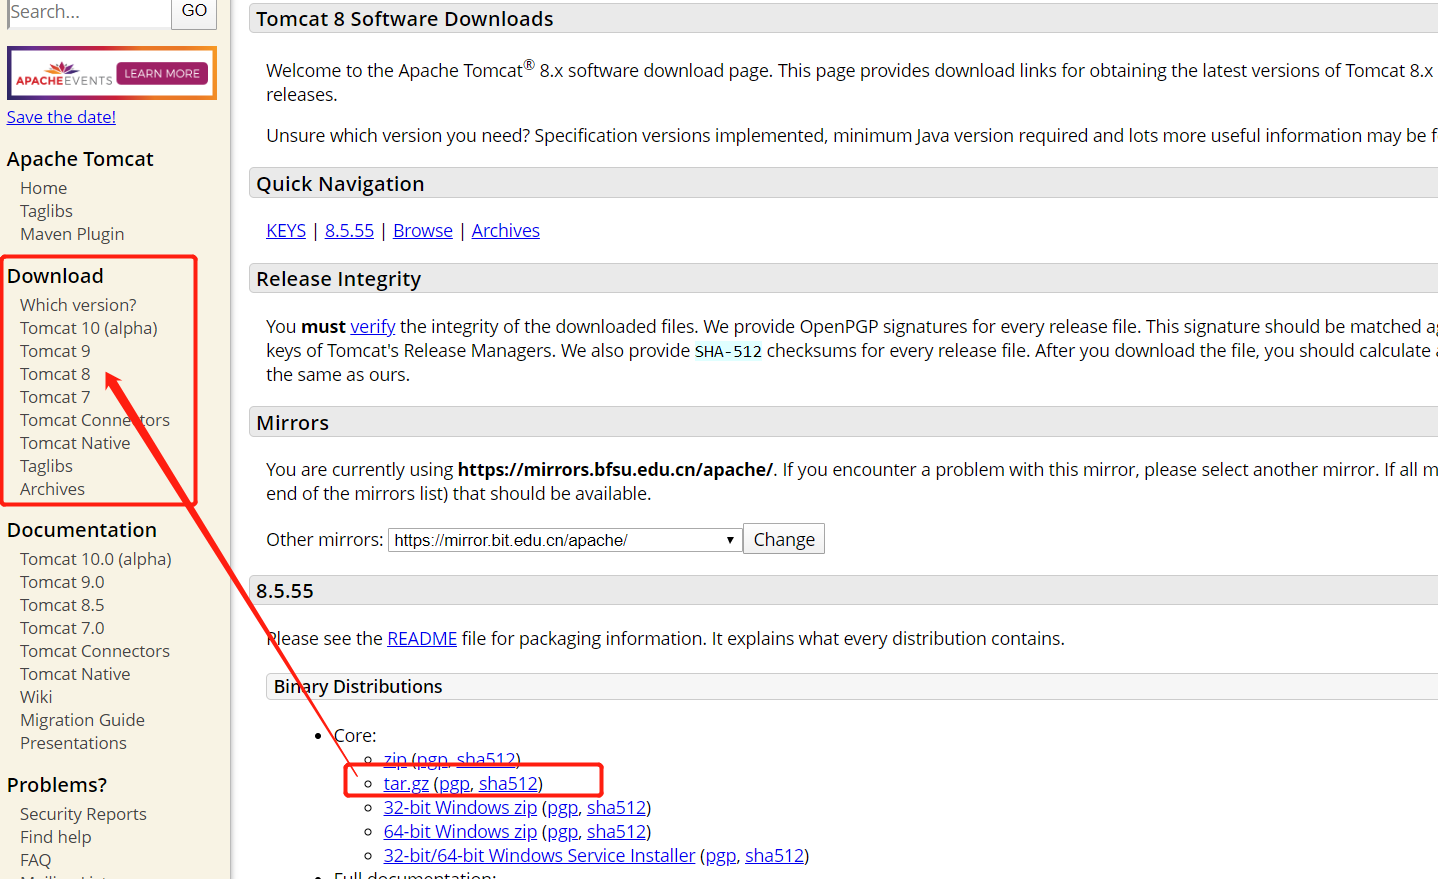
Task: Open pgp signature for 32-bit Windows zip
Action: pyautogui.click(x=562, y=808)
